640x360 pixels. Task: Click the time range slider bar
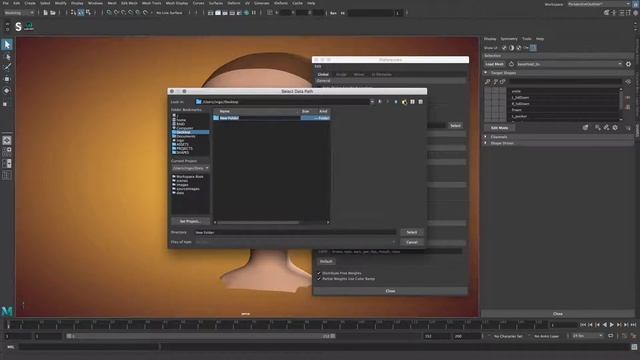[200, 336]
